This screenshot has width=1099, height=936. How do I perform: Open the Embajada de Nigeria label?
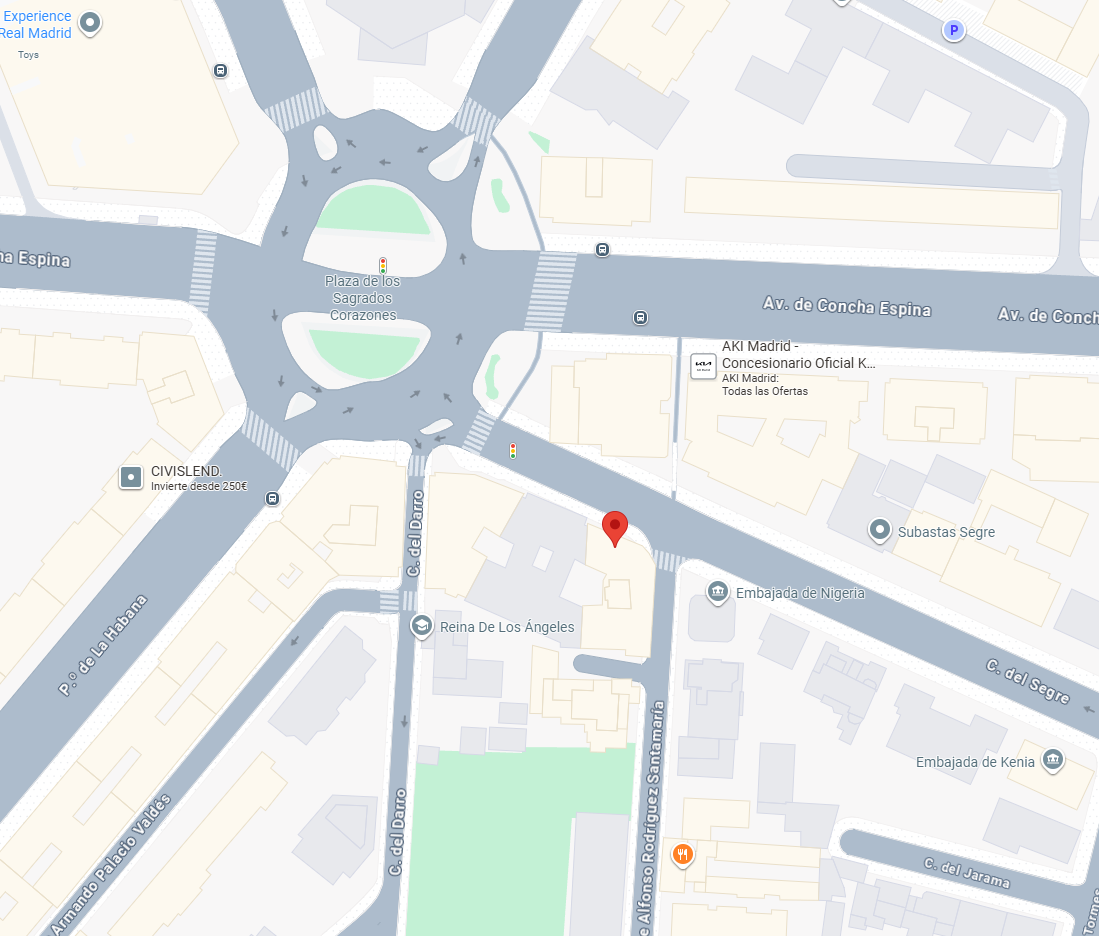(800, 593)
